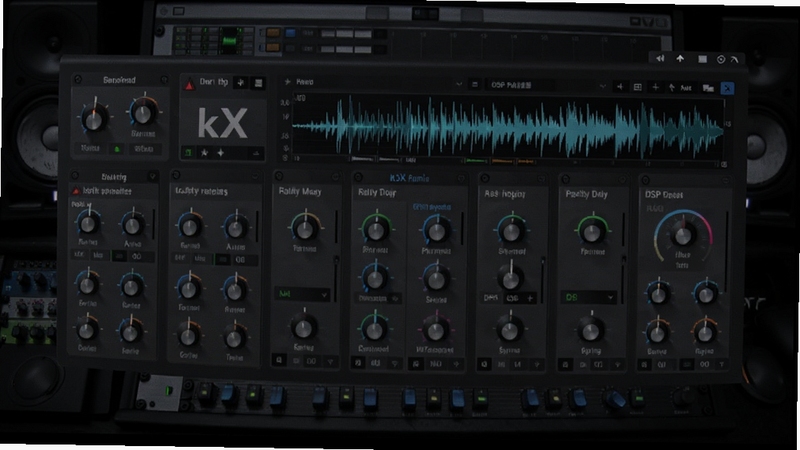800x450 pixels.
Task: Click the Rality Masy panel title
Action: coord(300,191)
